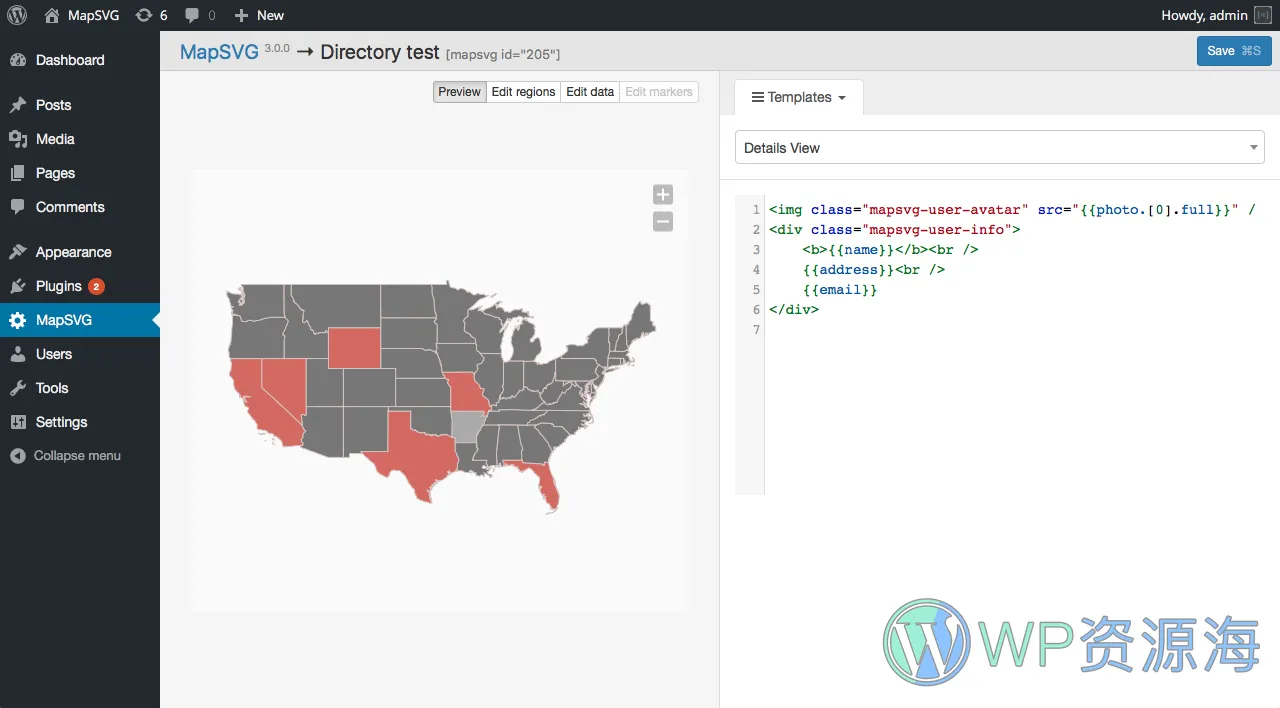This screenshot has height=708, width=1280.
Task: Click the Tools wrench icon
Action: pyautogui.click(x=18, y=388)
